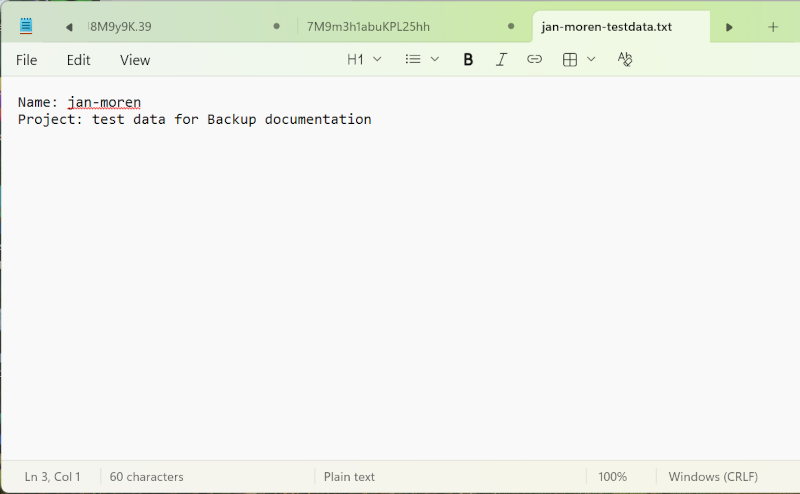
Task: Click the misspelled word jan-moren
Action: tap(104, 103)
